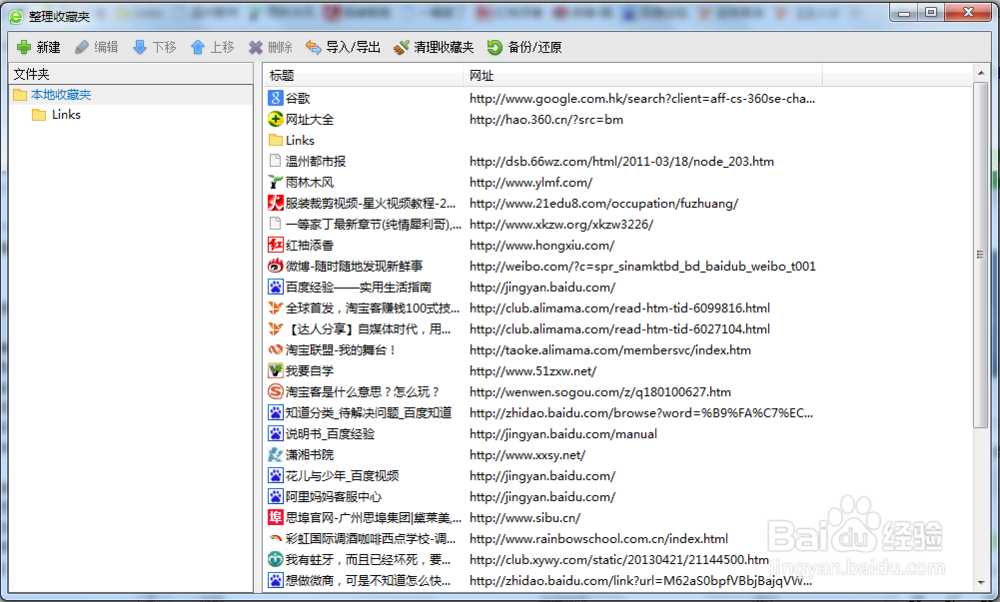Screen dimensions: 1000x602
Task: Click the 想做微商 paw icon
Action: [276, 580]
